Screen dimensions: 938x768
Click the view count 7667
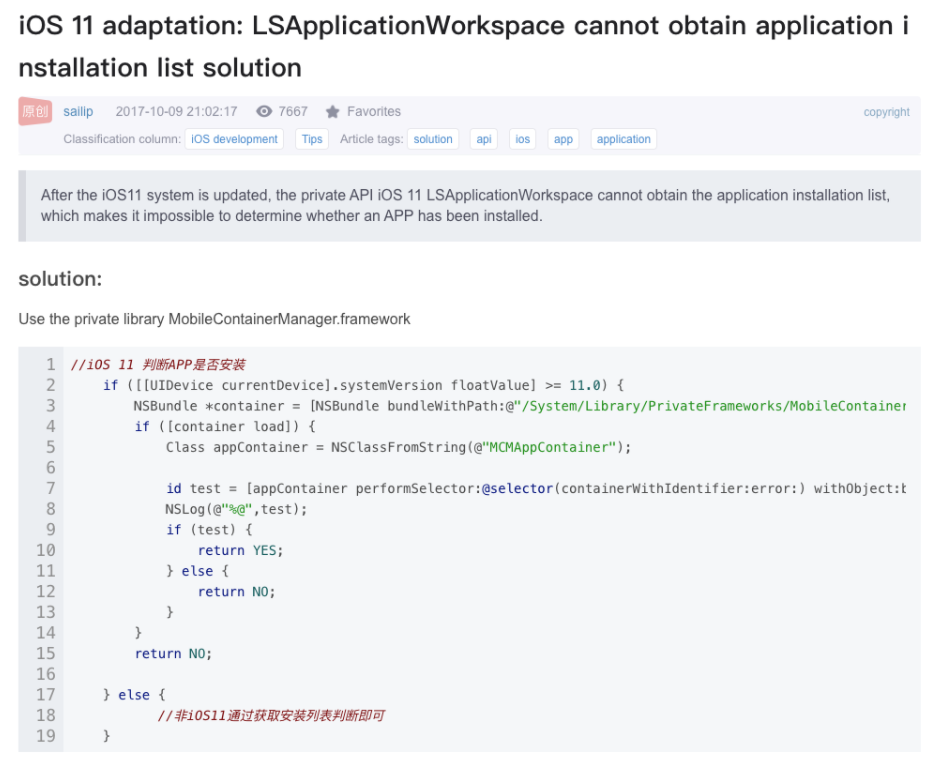[293, 111]
